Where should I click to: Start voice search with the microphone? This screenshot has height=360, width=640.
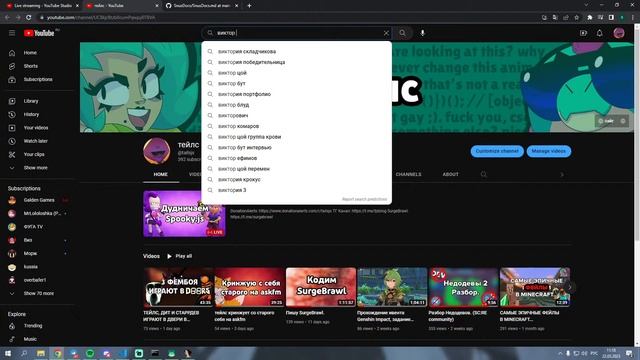[x=422, y=33]
